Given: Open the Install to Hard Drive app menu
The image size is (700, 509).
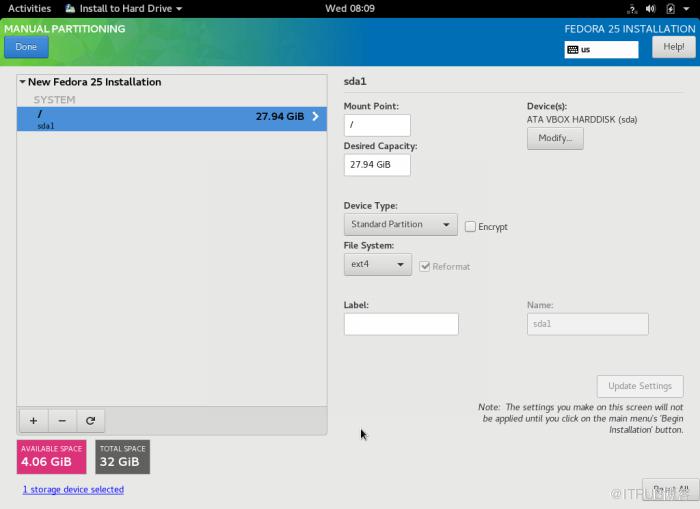Looking at the screenshot, I should [124, 8].
